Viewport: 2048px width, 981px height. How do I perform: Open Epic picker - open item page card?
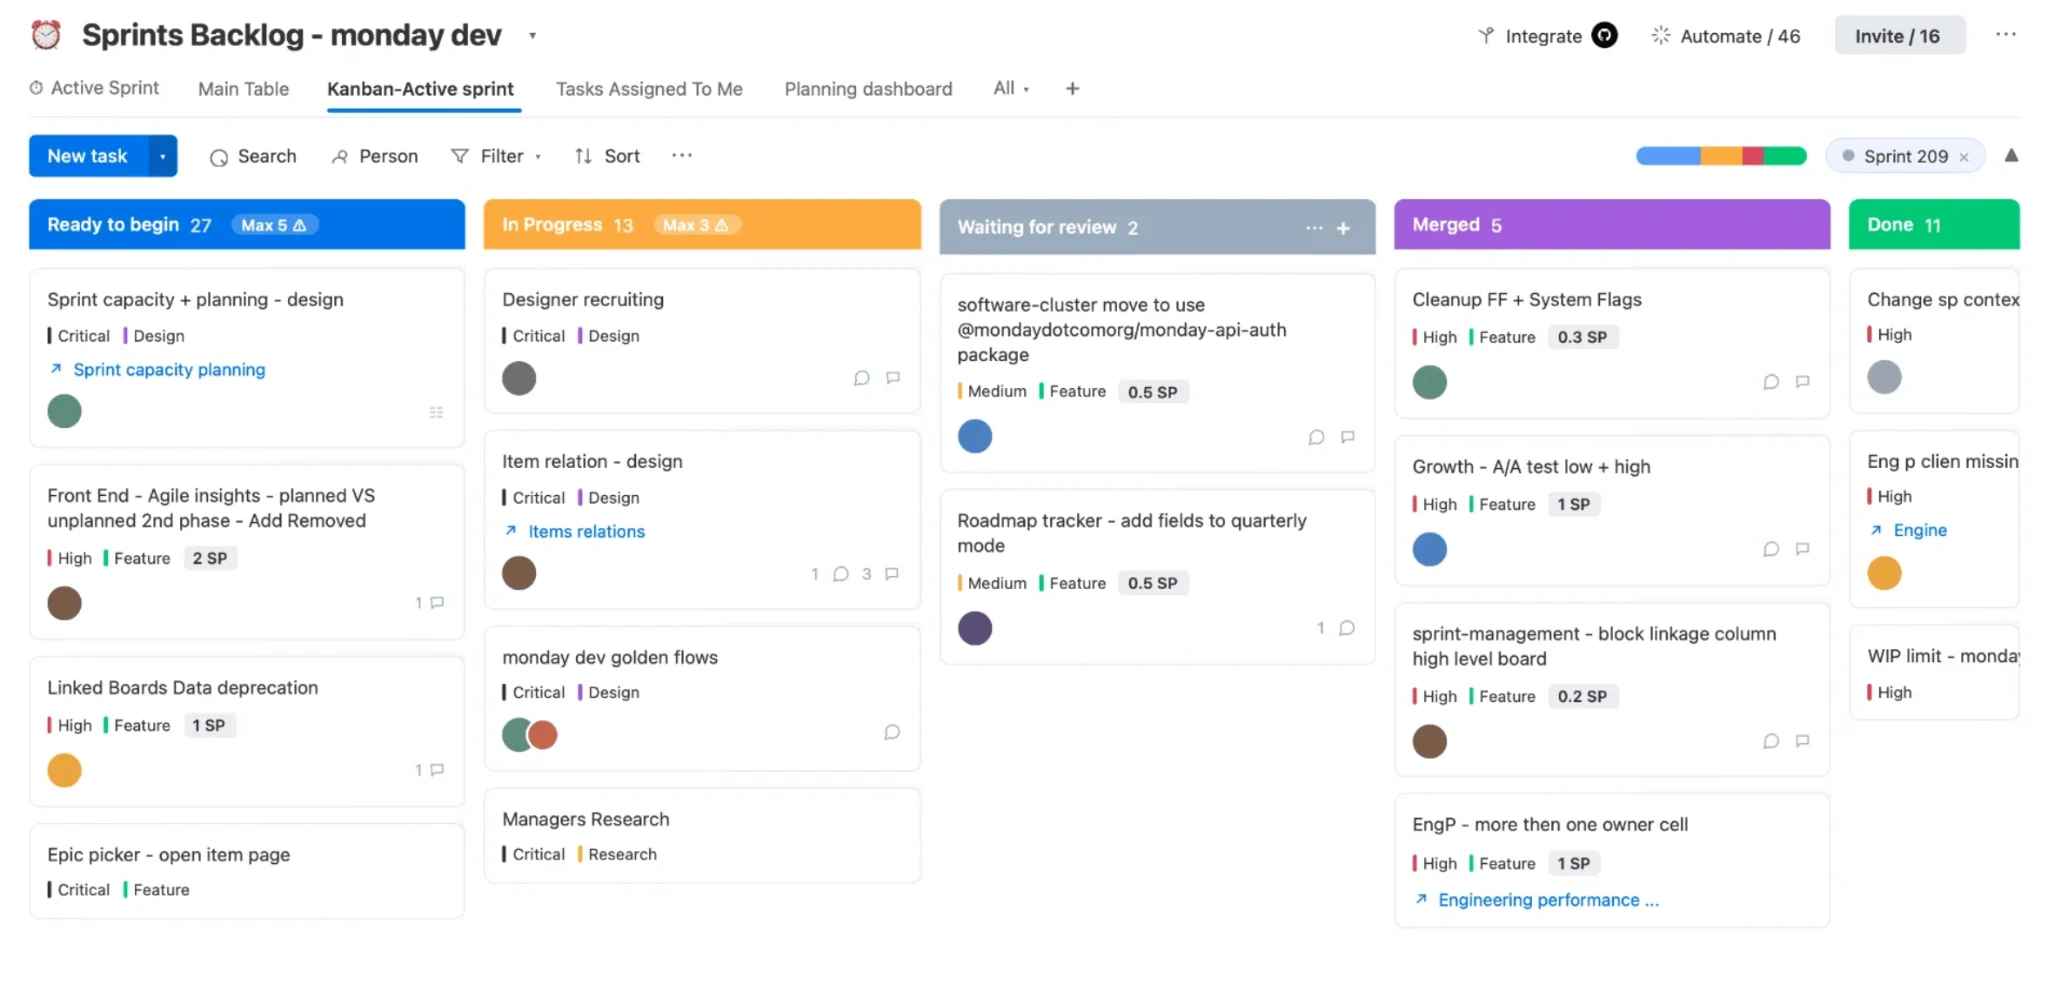click(x=247, y=870)
